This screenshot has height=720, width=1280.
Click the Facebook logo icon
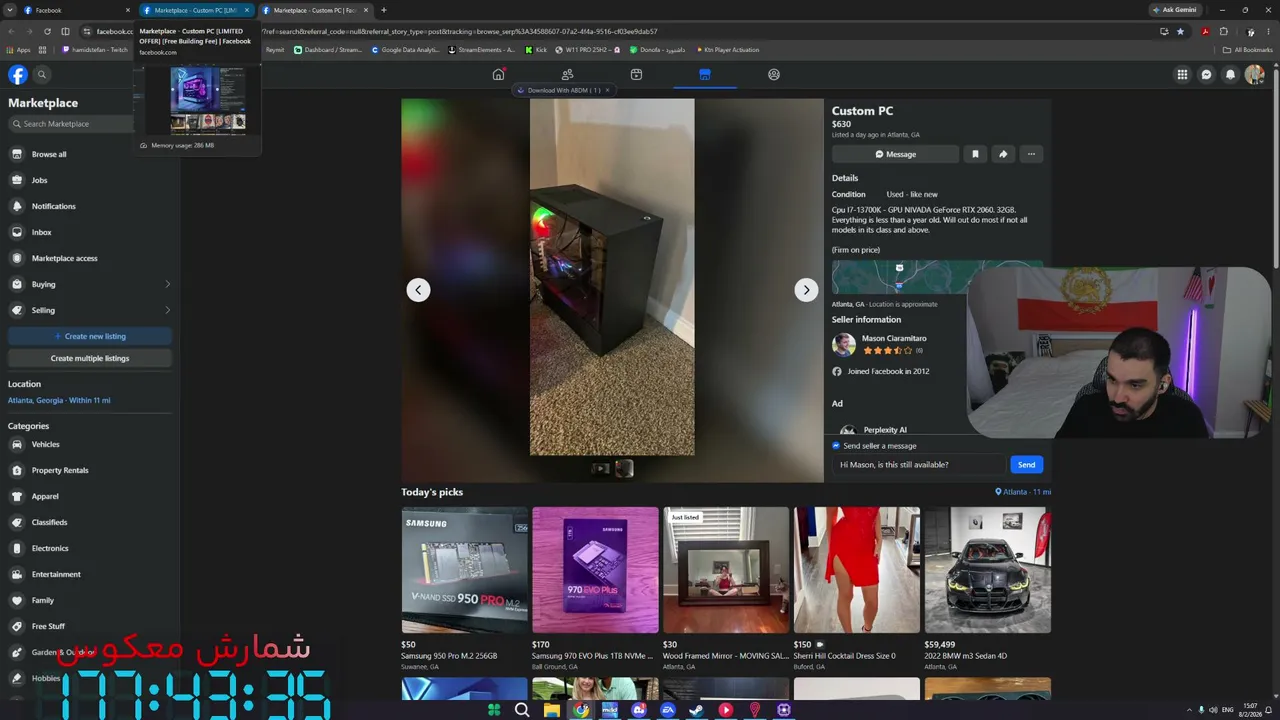pyautogui.click(x=18, y=74)
